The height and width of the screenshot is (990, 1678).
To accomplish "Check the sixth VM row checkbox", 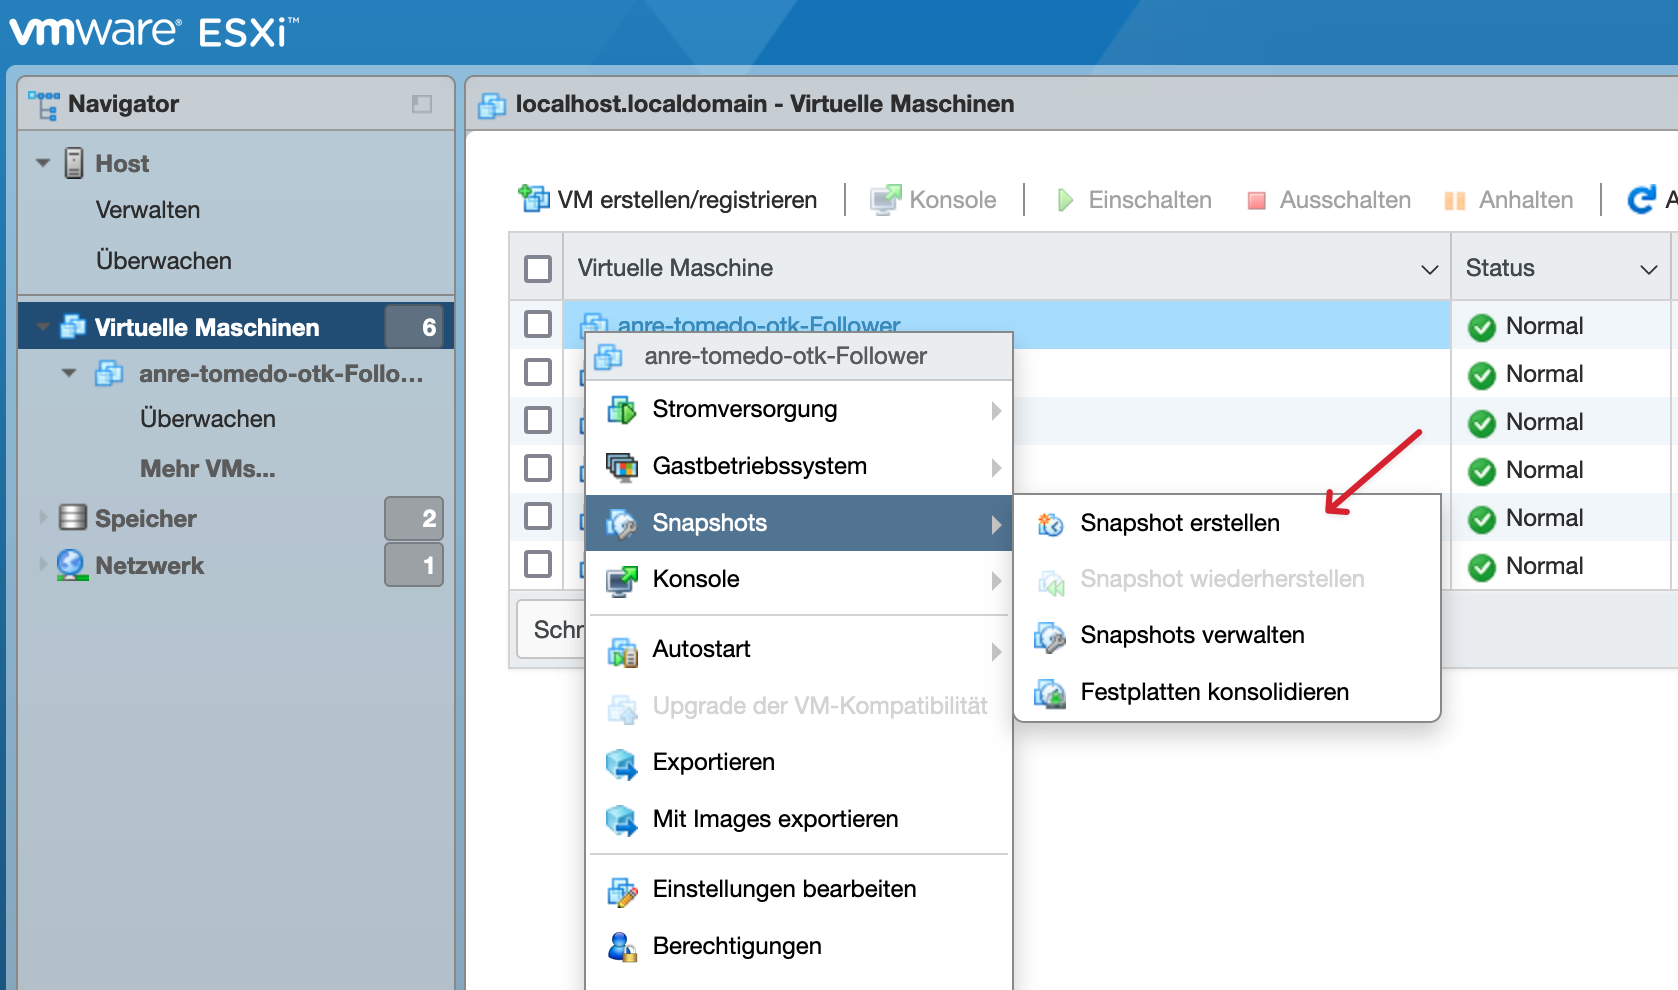I will click(x=538, y=564).
